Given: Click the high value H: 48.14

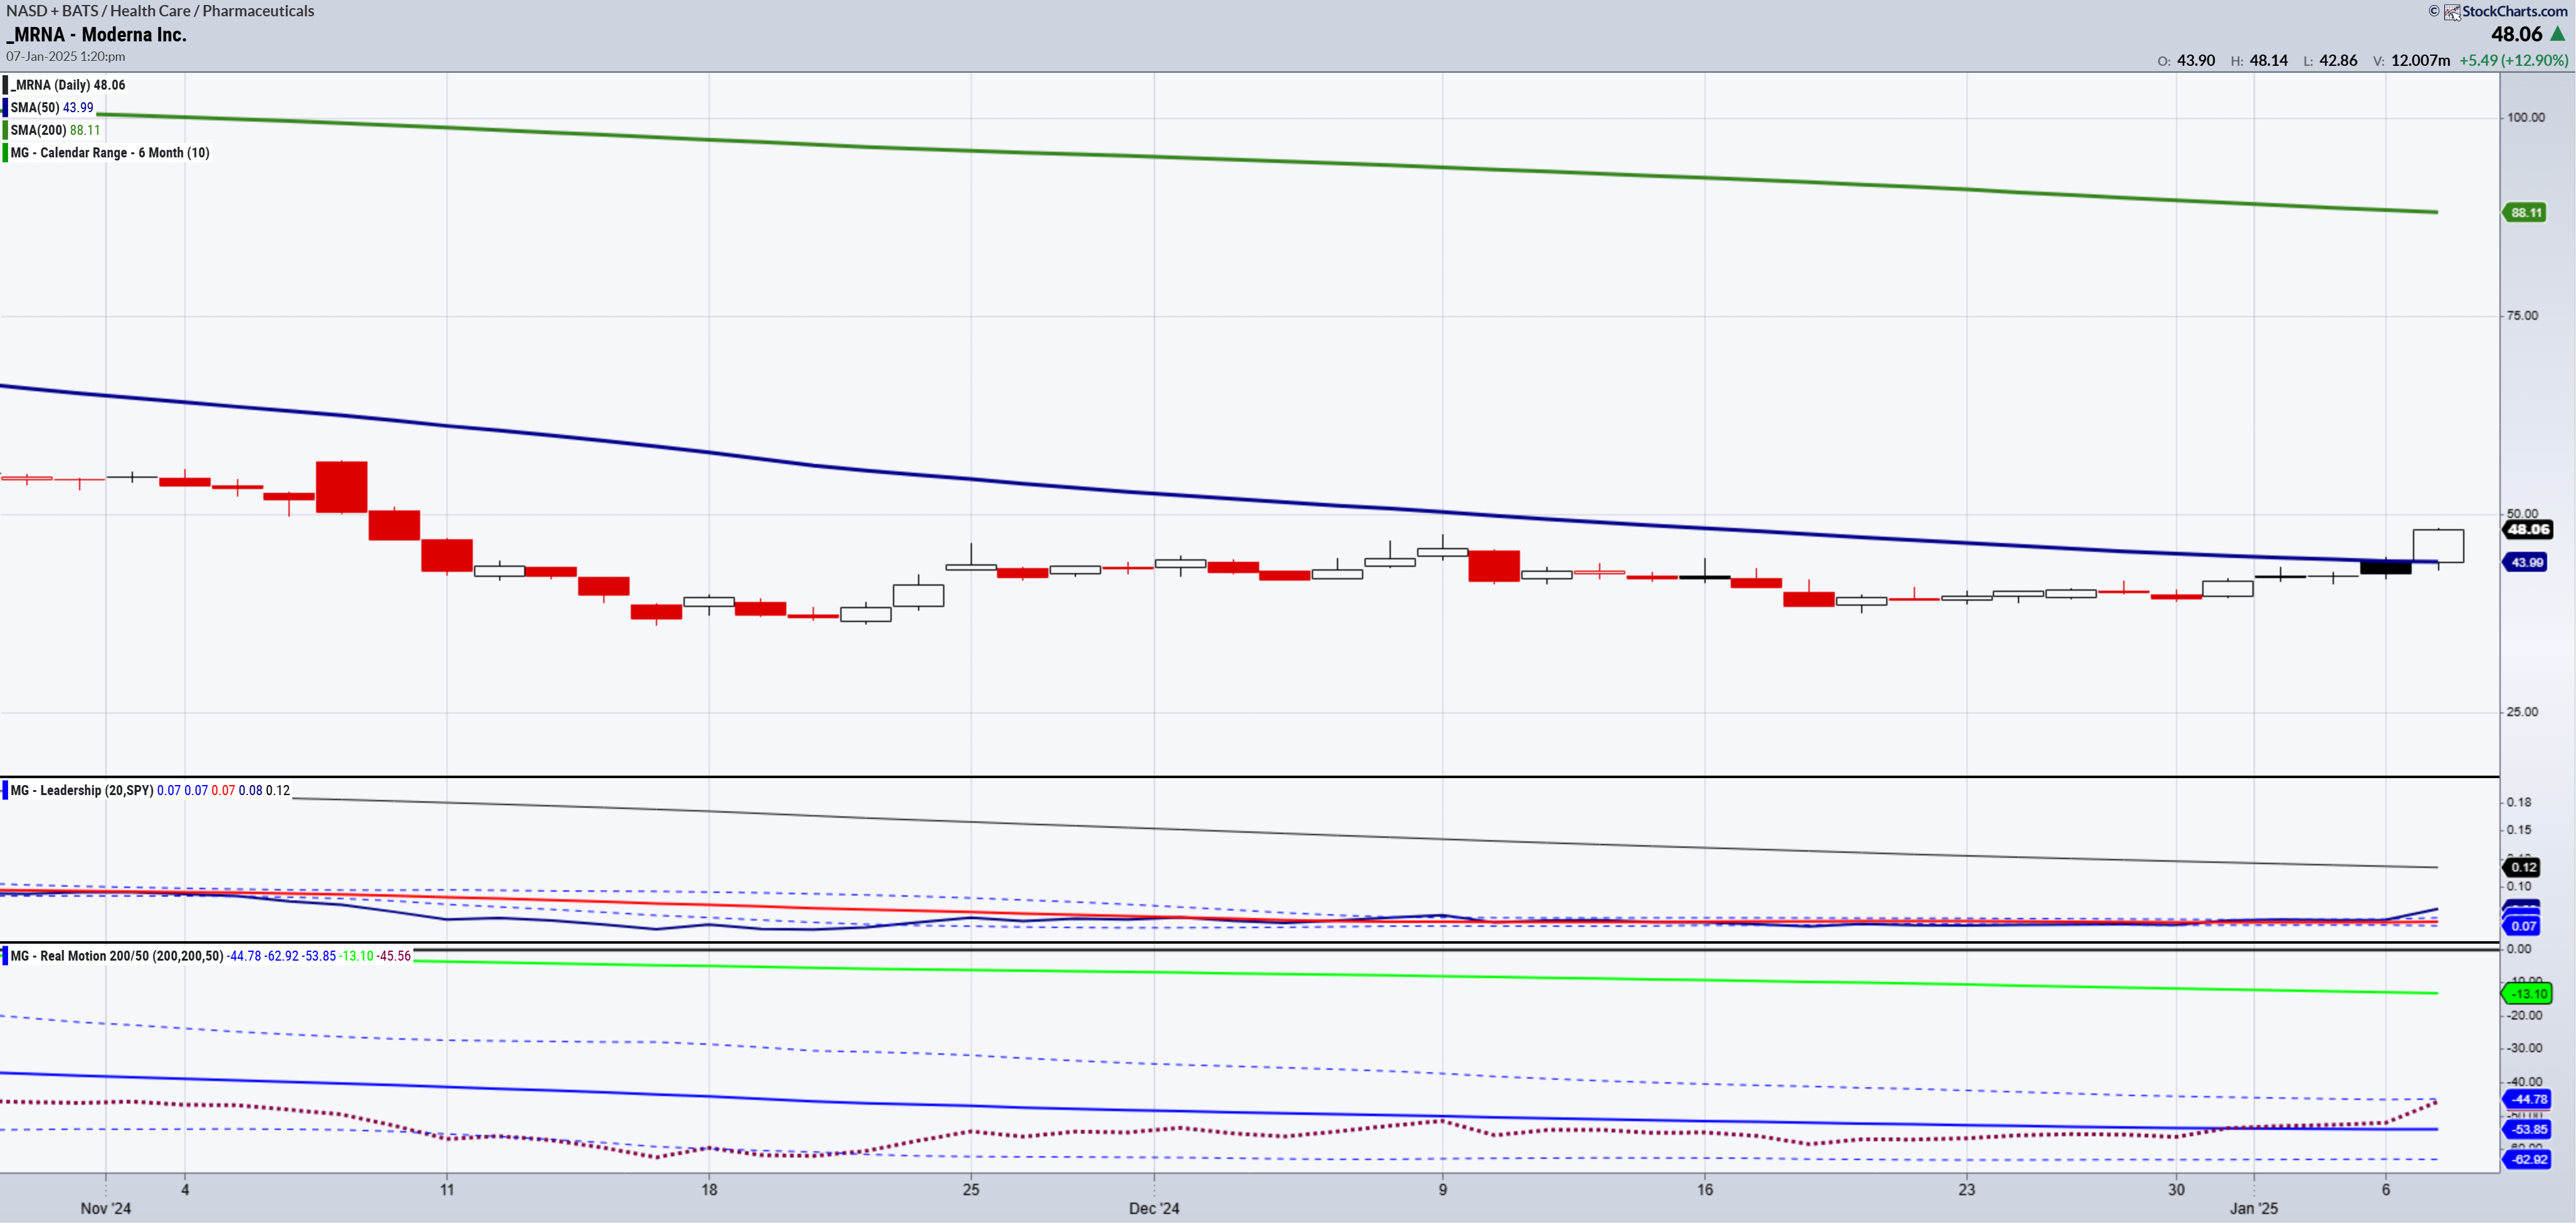Looking at the screenshot, I should tap(2259, 61).
